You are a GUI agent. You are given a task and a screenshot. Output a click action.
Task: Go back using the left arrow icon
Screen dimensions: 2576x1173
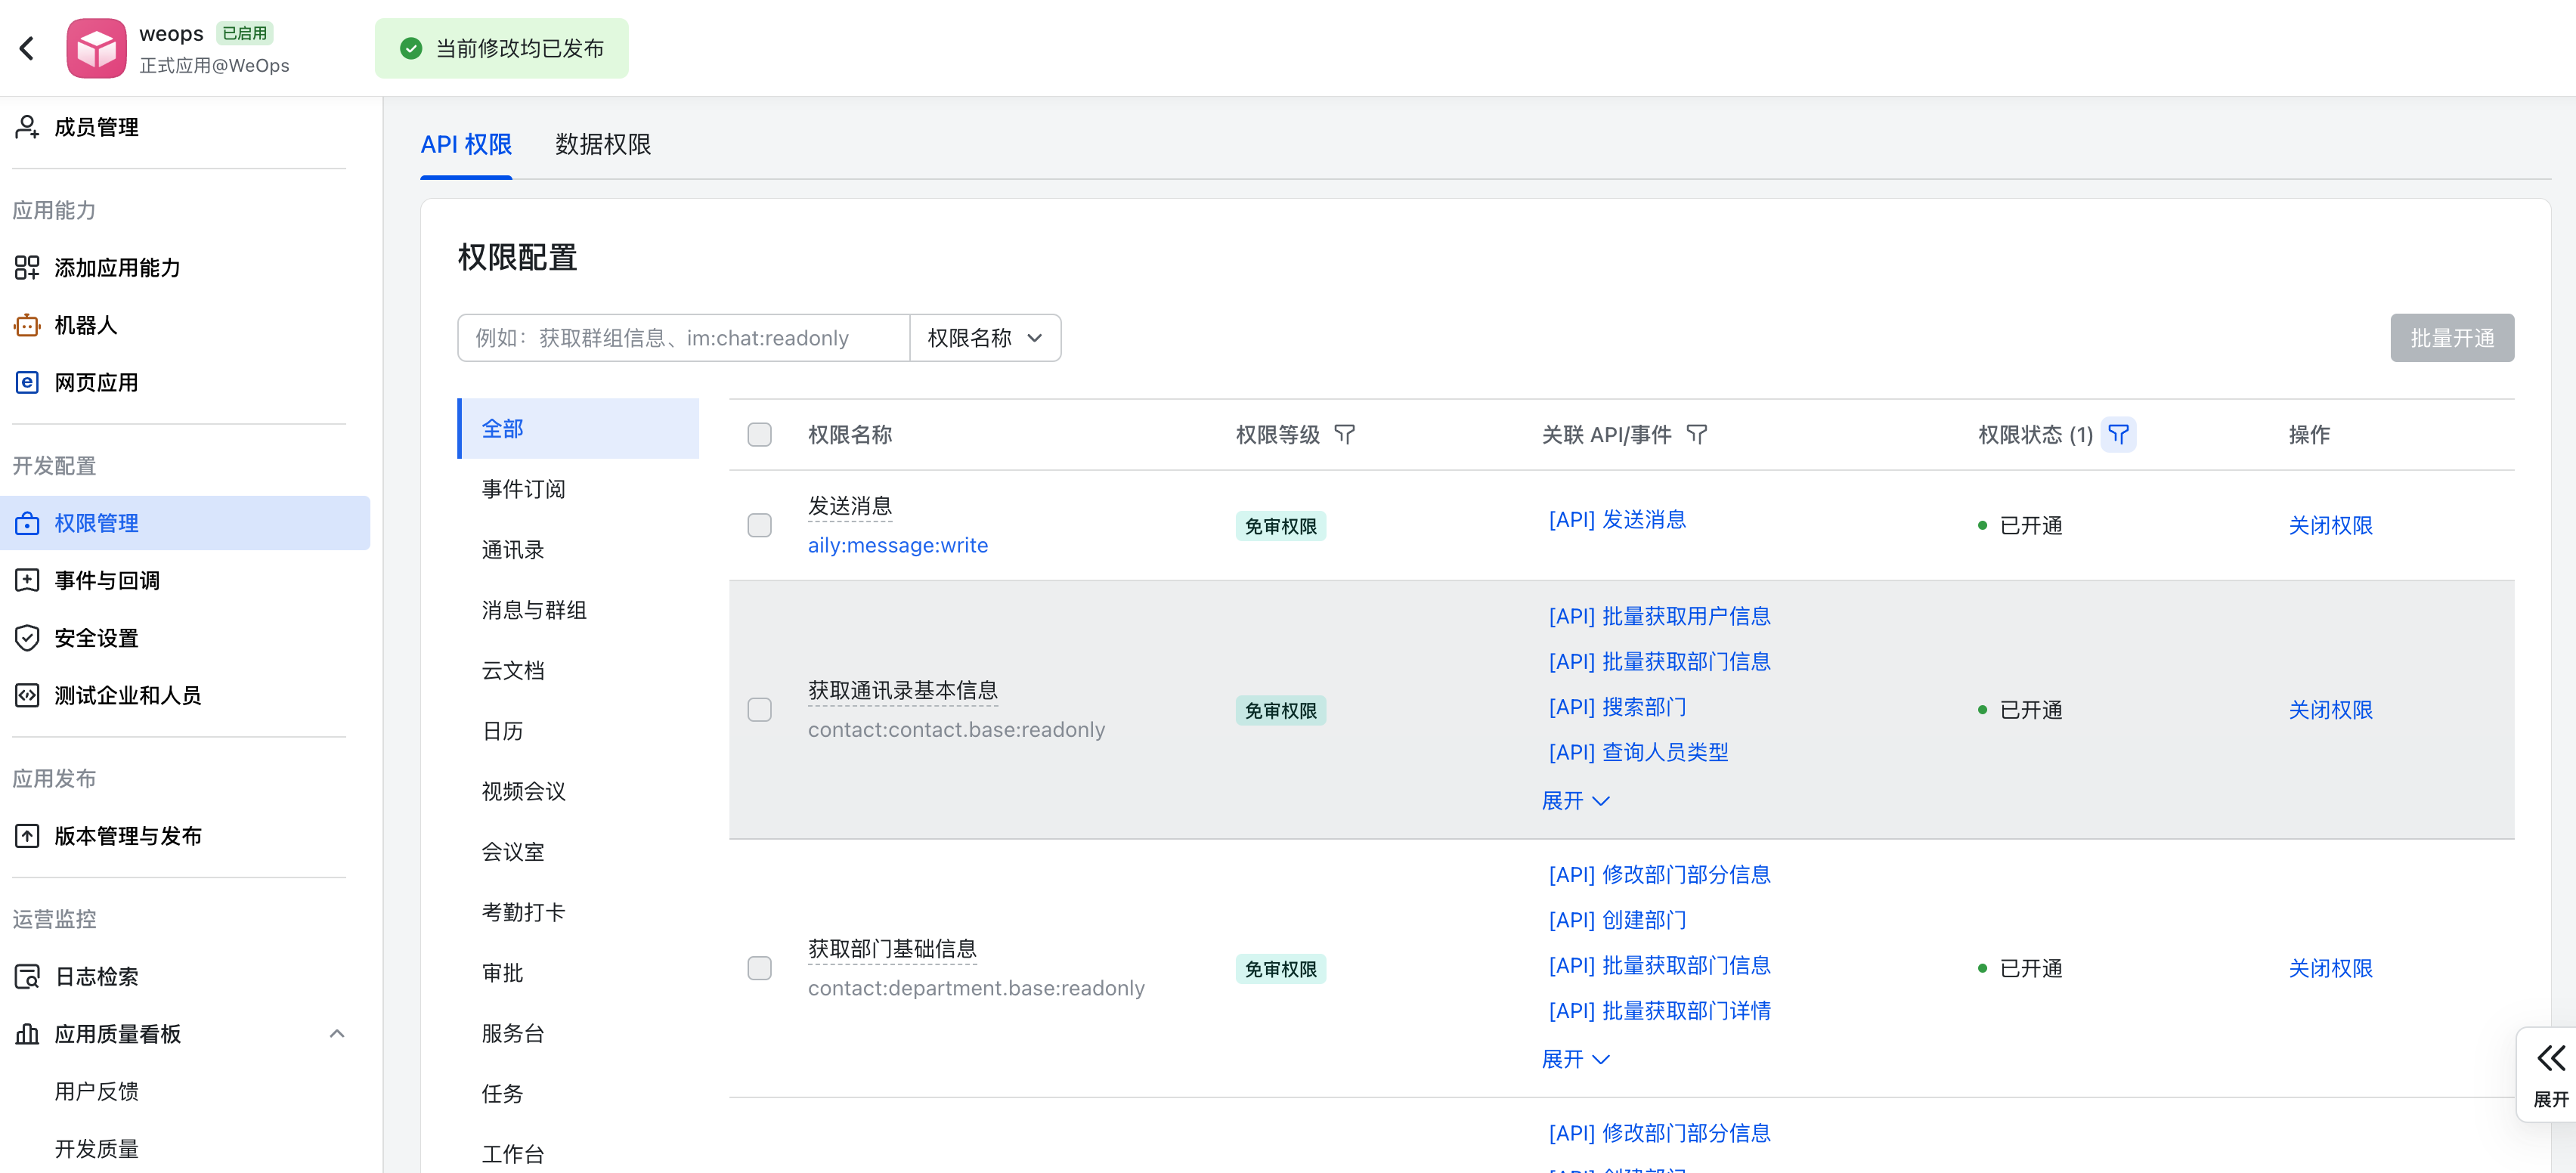click(27, 48)
